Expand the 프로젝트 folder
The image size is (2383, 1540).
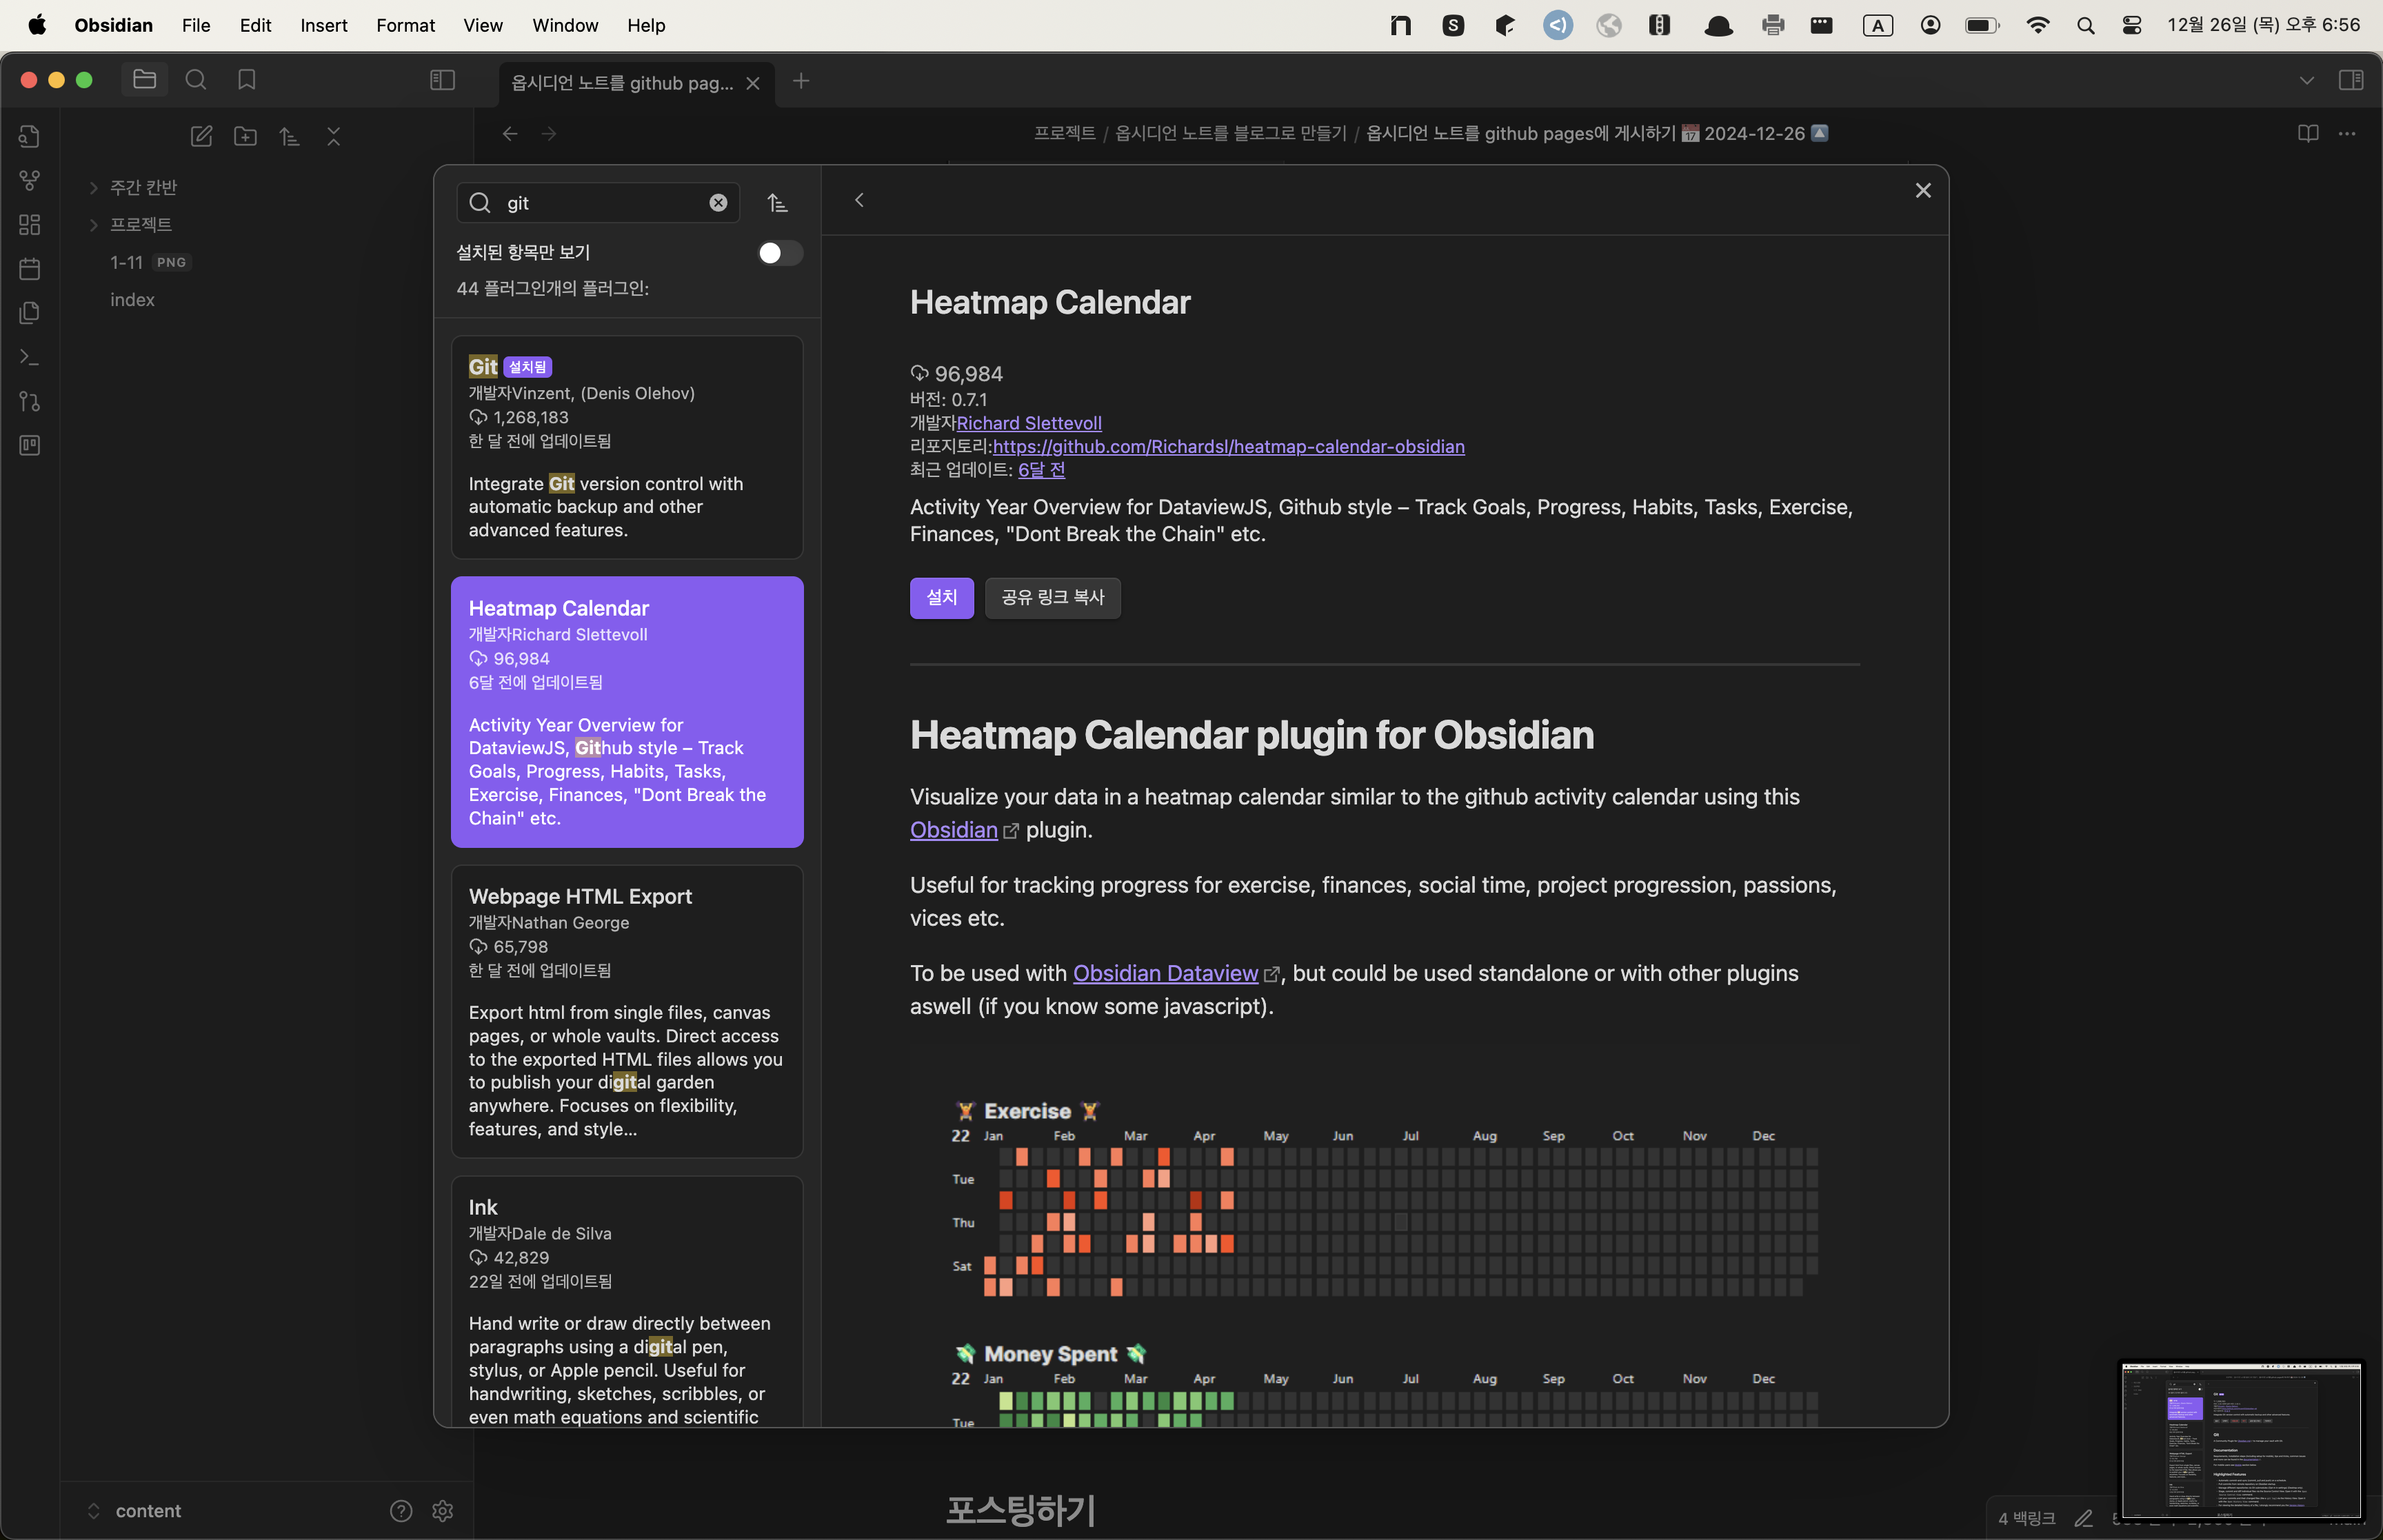(x=141, y=224)
